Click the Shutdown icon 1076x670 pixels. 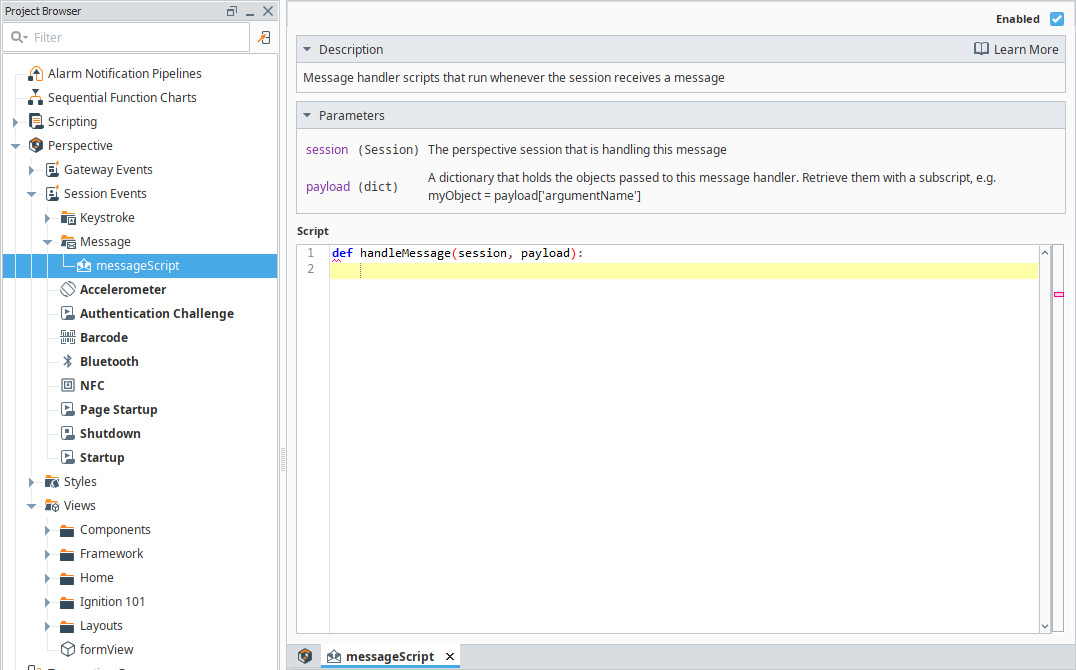[x=68, y=434]
